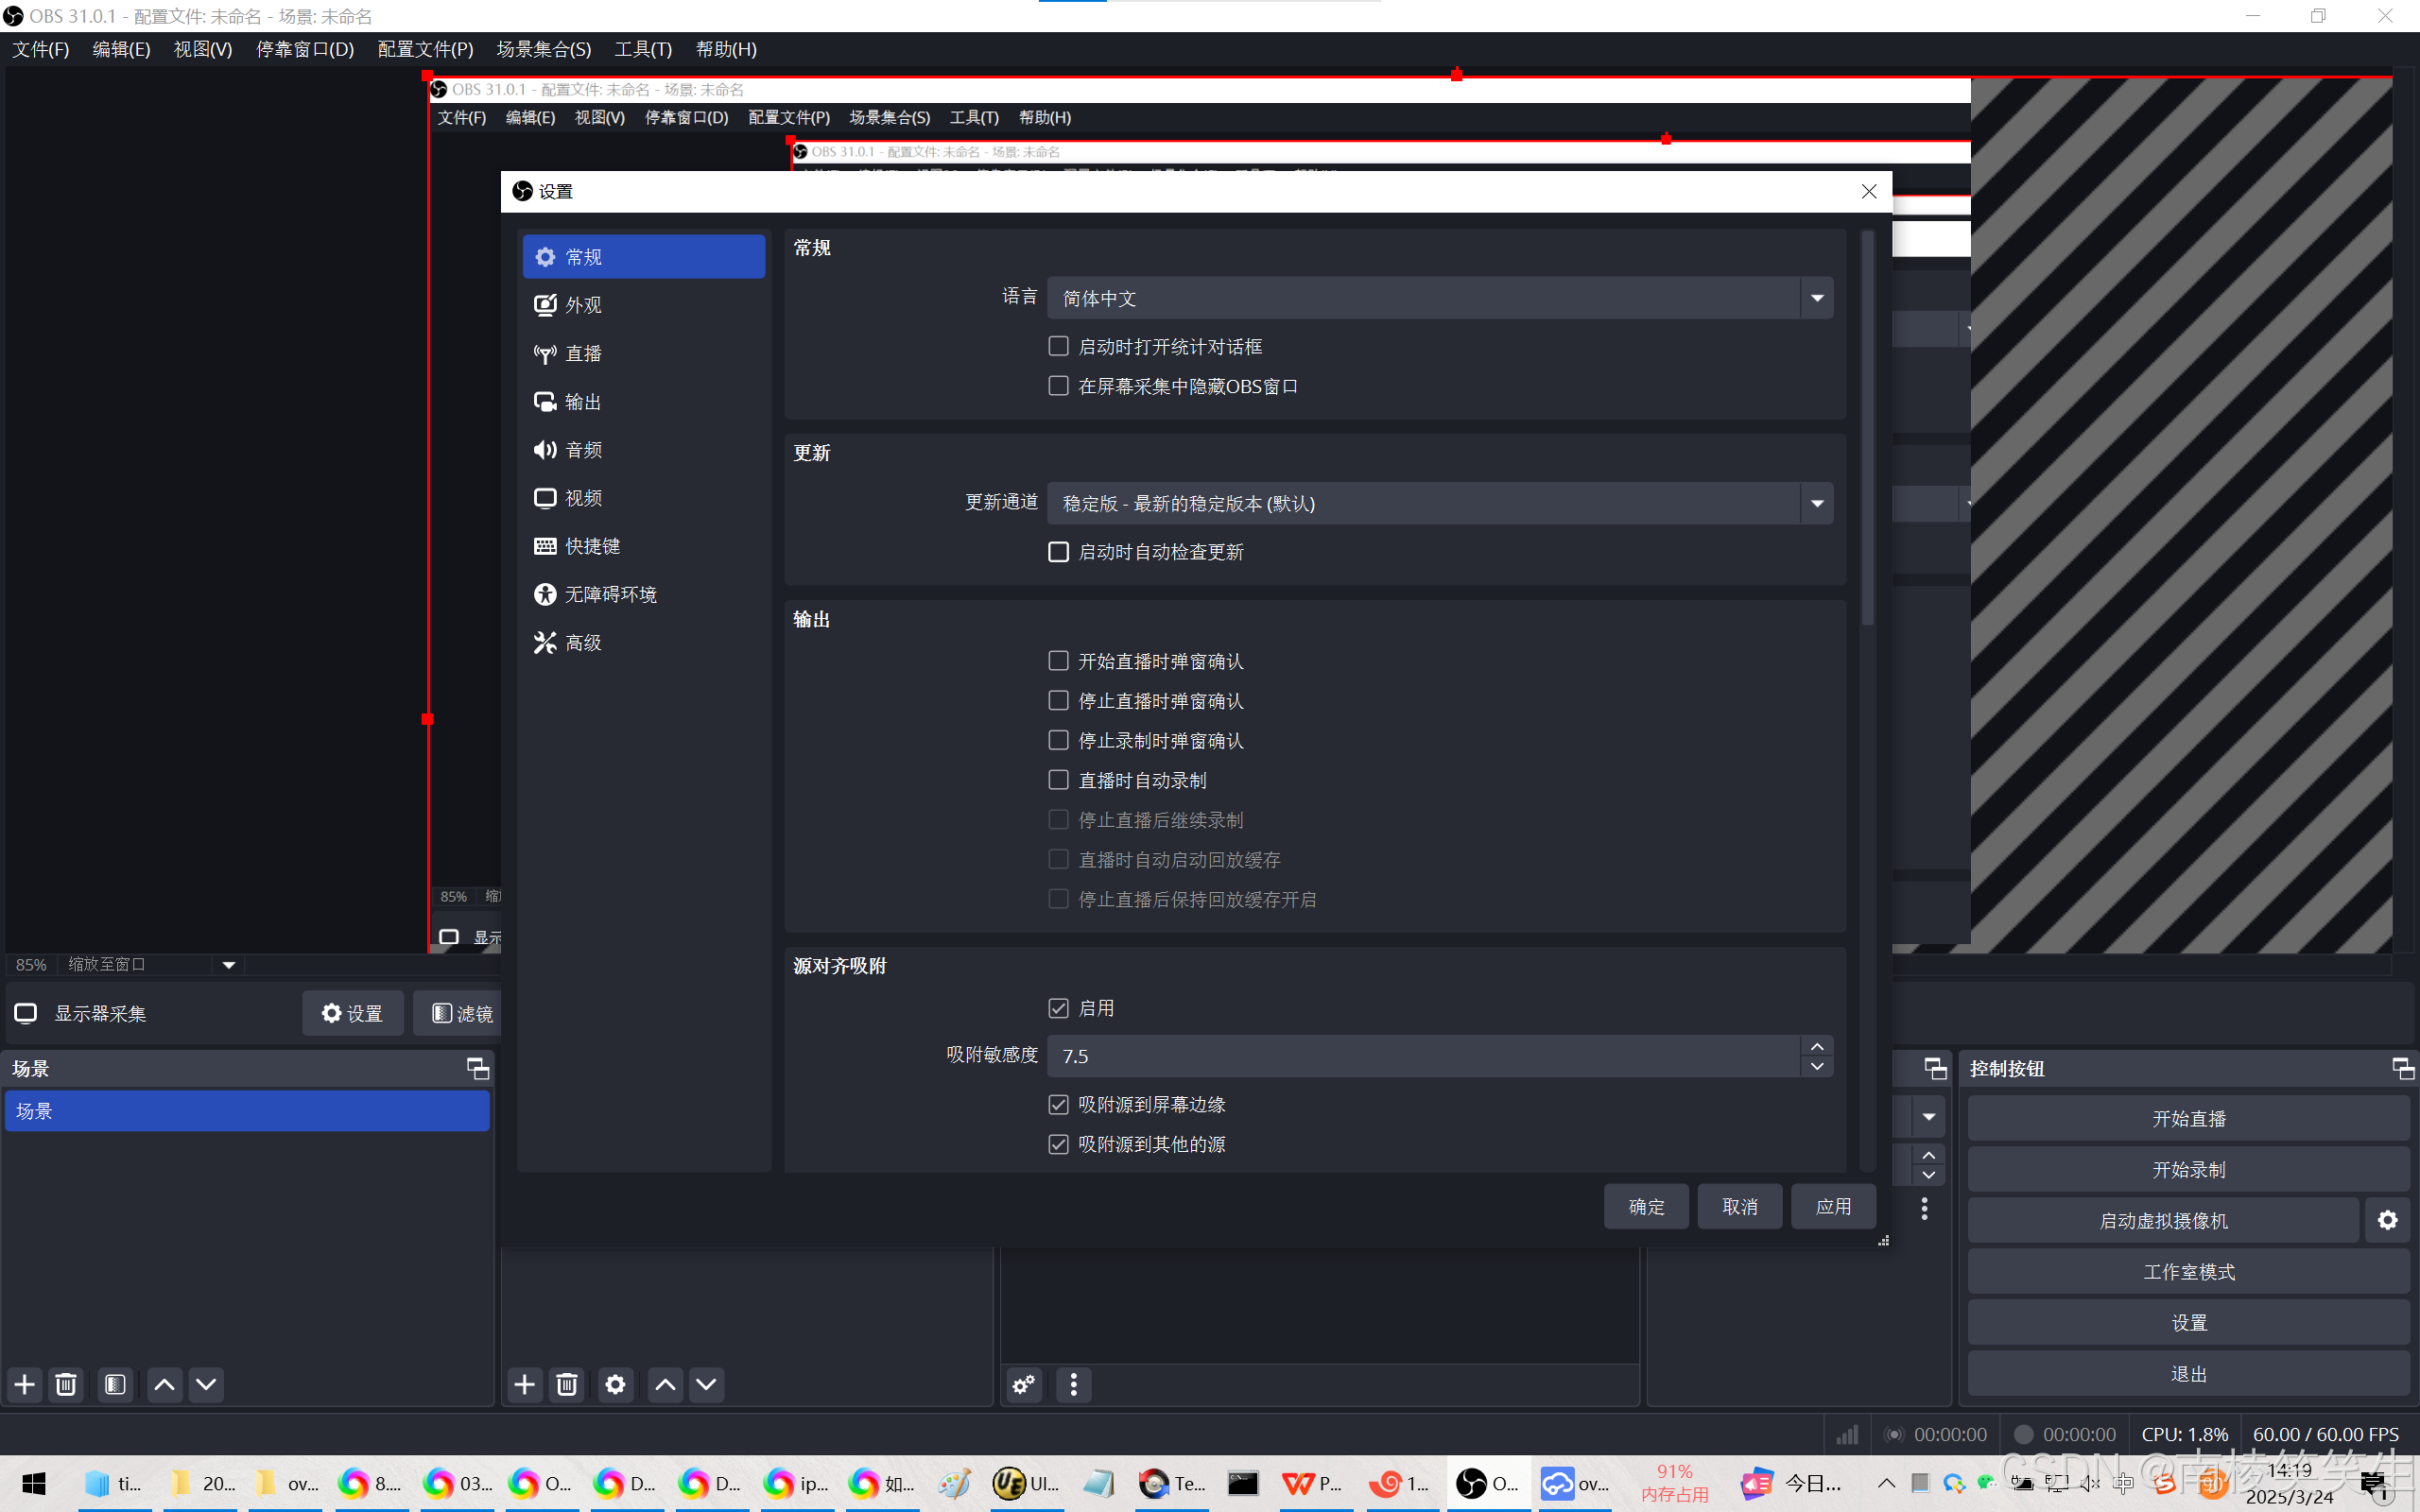Increase 吸附敏感度 value with up stepper
The height and width of the screenshot is (1512, 2420).
(1817, 1046)
